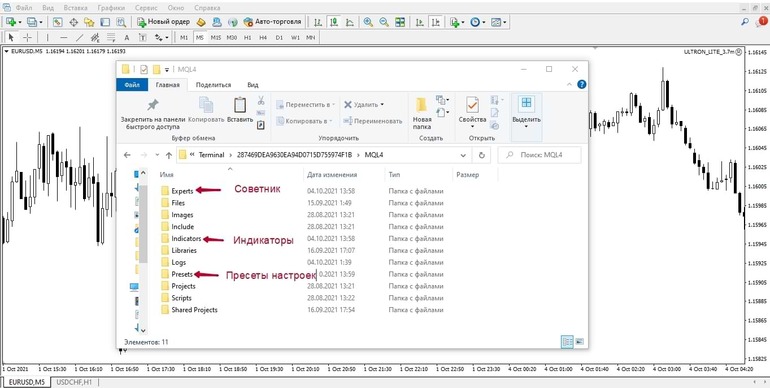The height and width of the screenshot is (388, 770).
Task: Click the refresh icon beside address bar
Action: tap(482, 155)
